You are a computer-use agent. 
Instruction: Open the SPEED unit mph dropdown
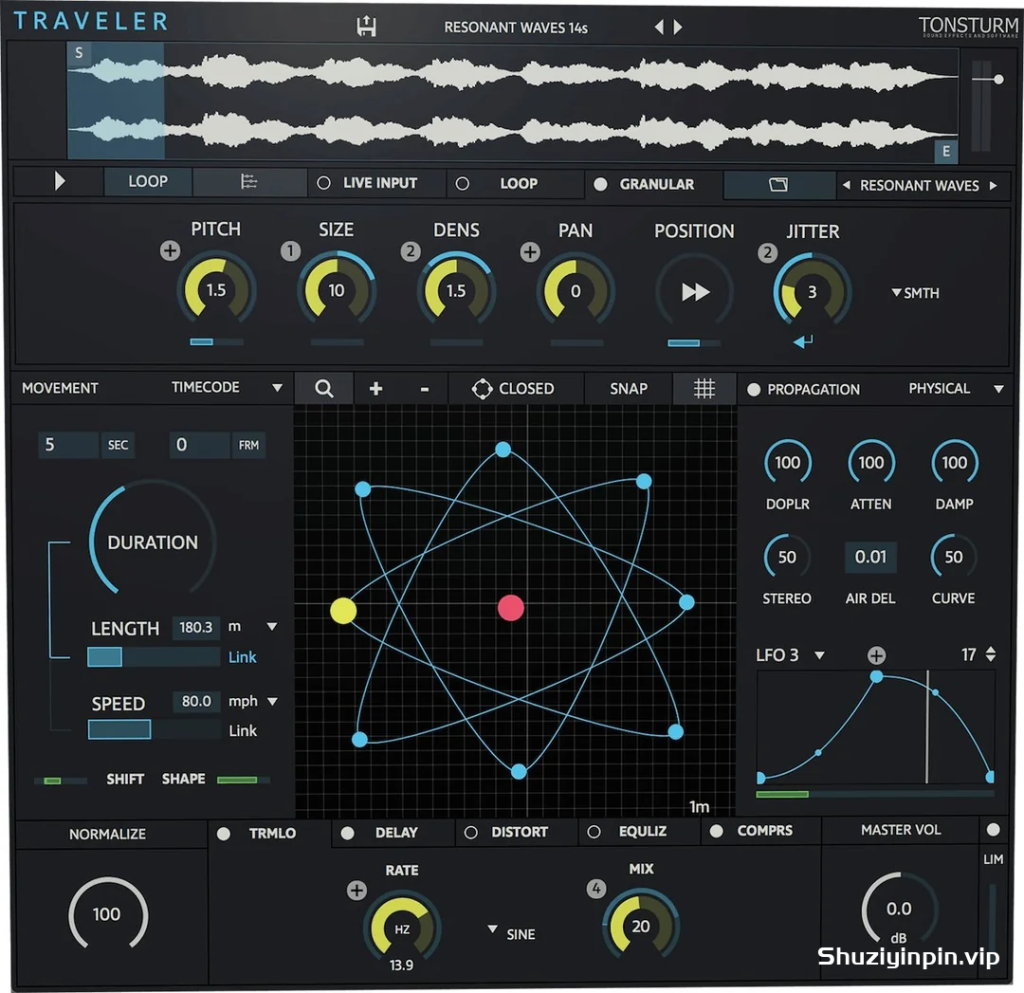(x=273, y=702)
